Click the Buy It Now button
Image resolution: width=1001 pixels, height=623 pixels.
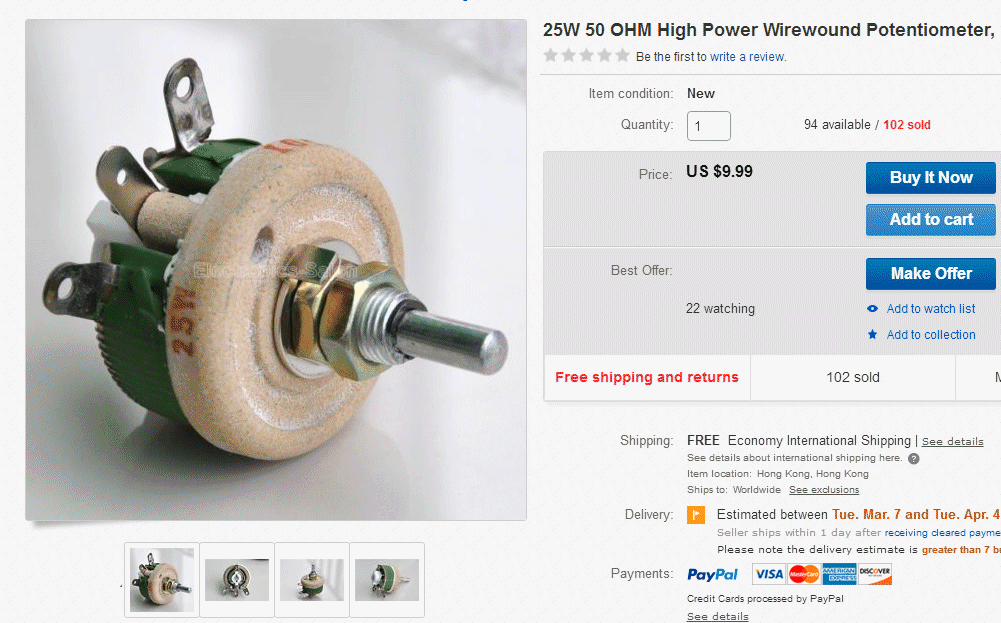point(931,177)
